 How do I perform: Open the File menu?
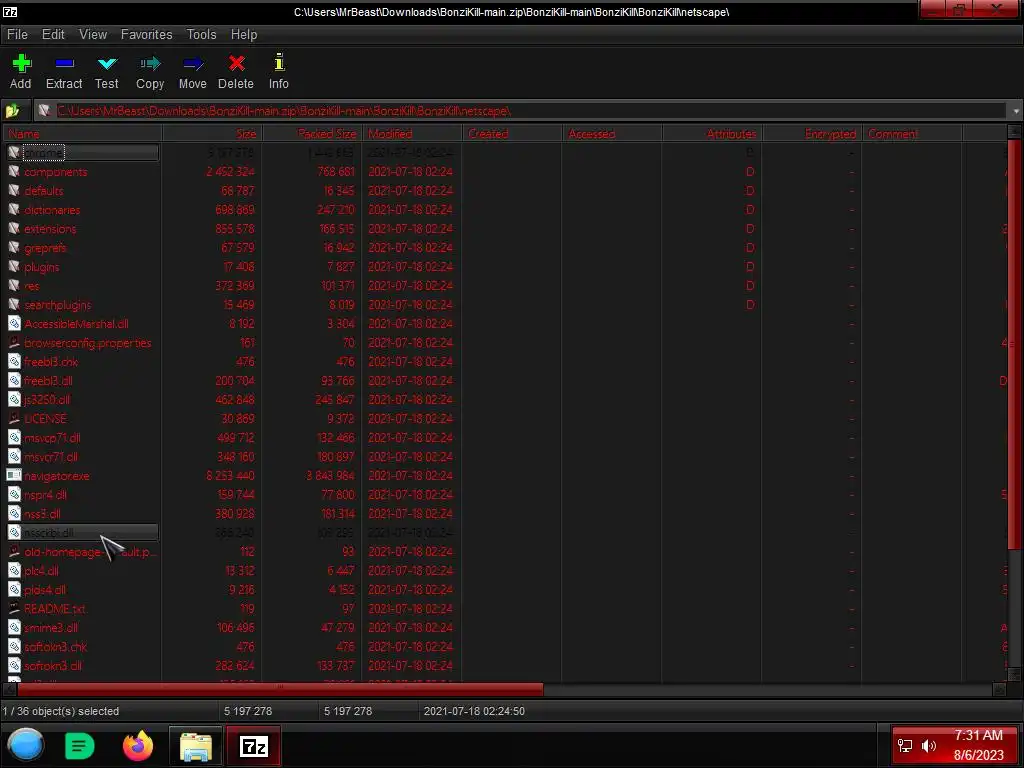click(17, 35)
